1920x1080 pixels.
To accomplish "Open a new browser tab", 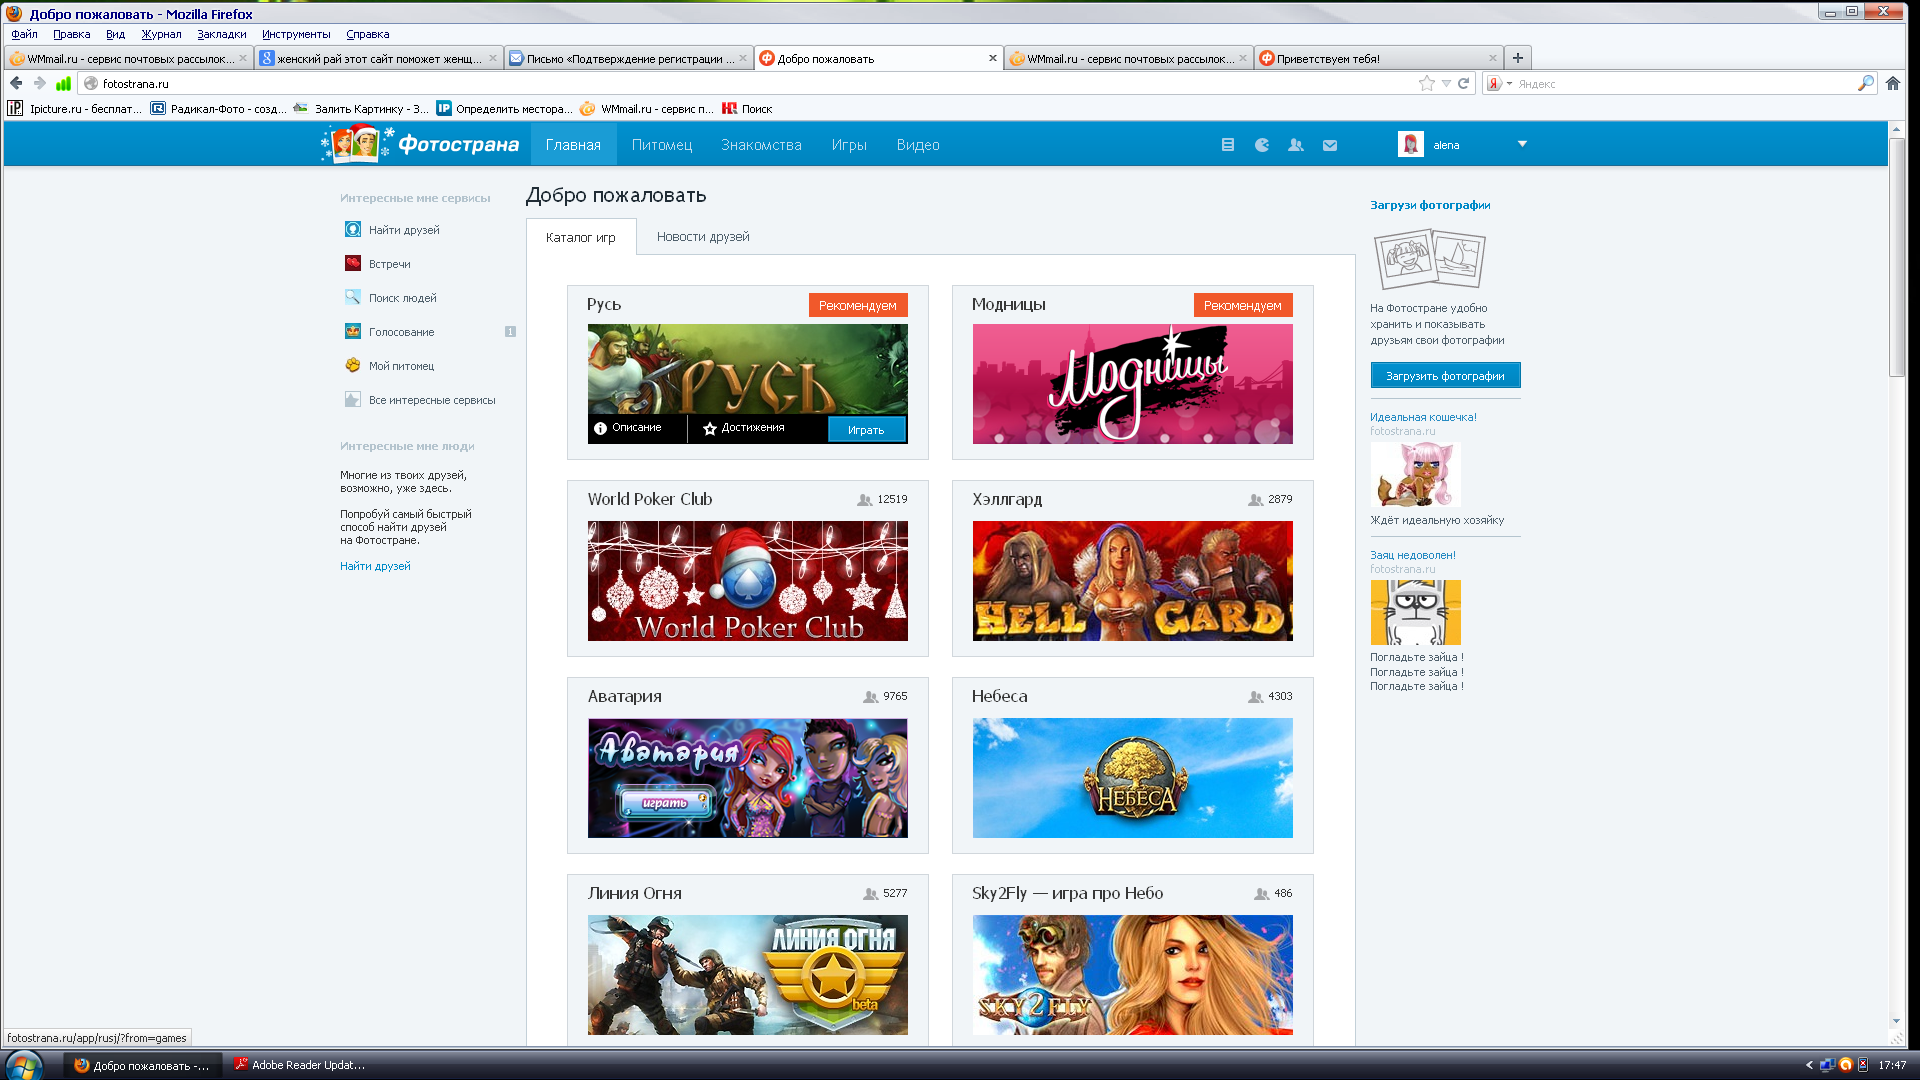I will (1517, 58).
